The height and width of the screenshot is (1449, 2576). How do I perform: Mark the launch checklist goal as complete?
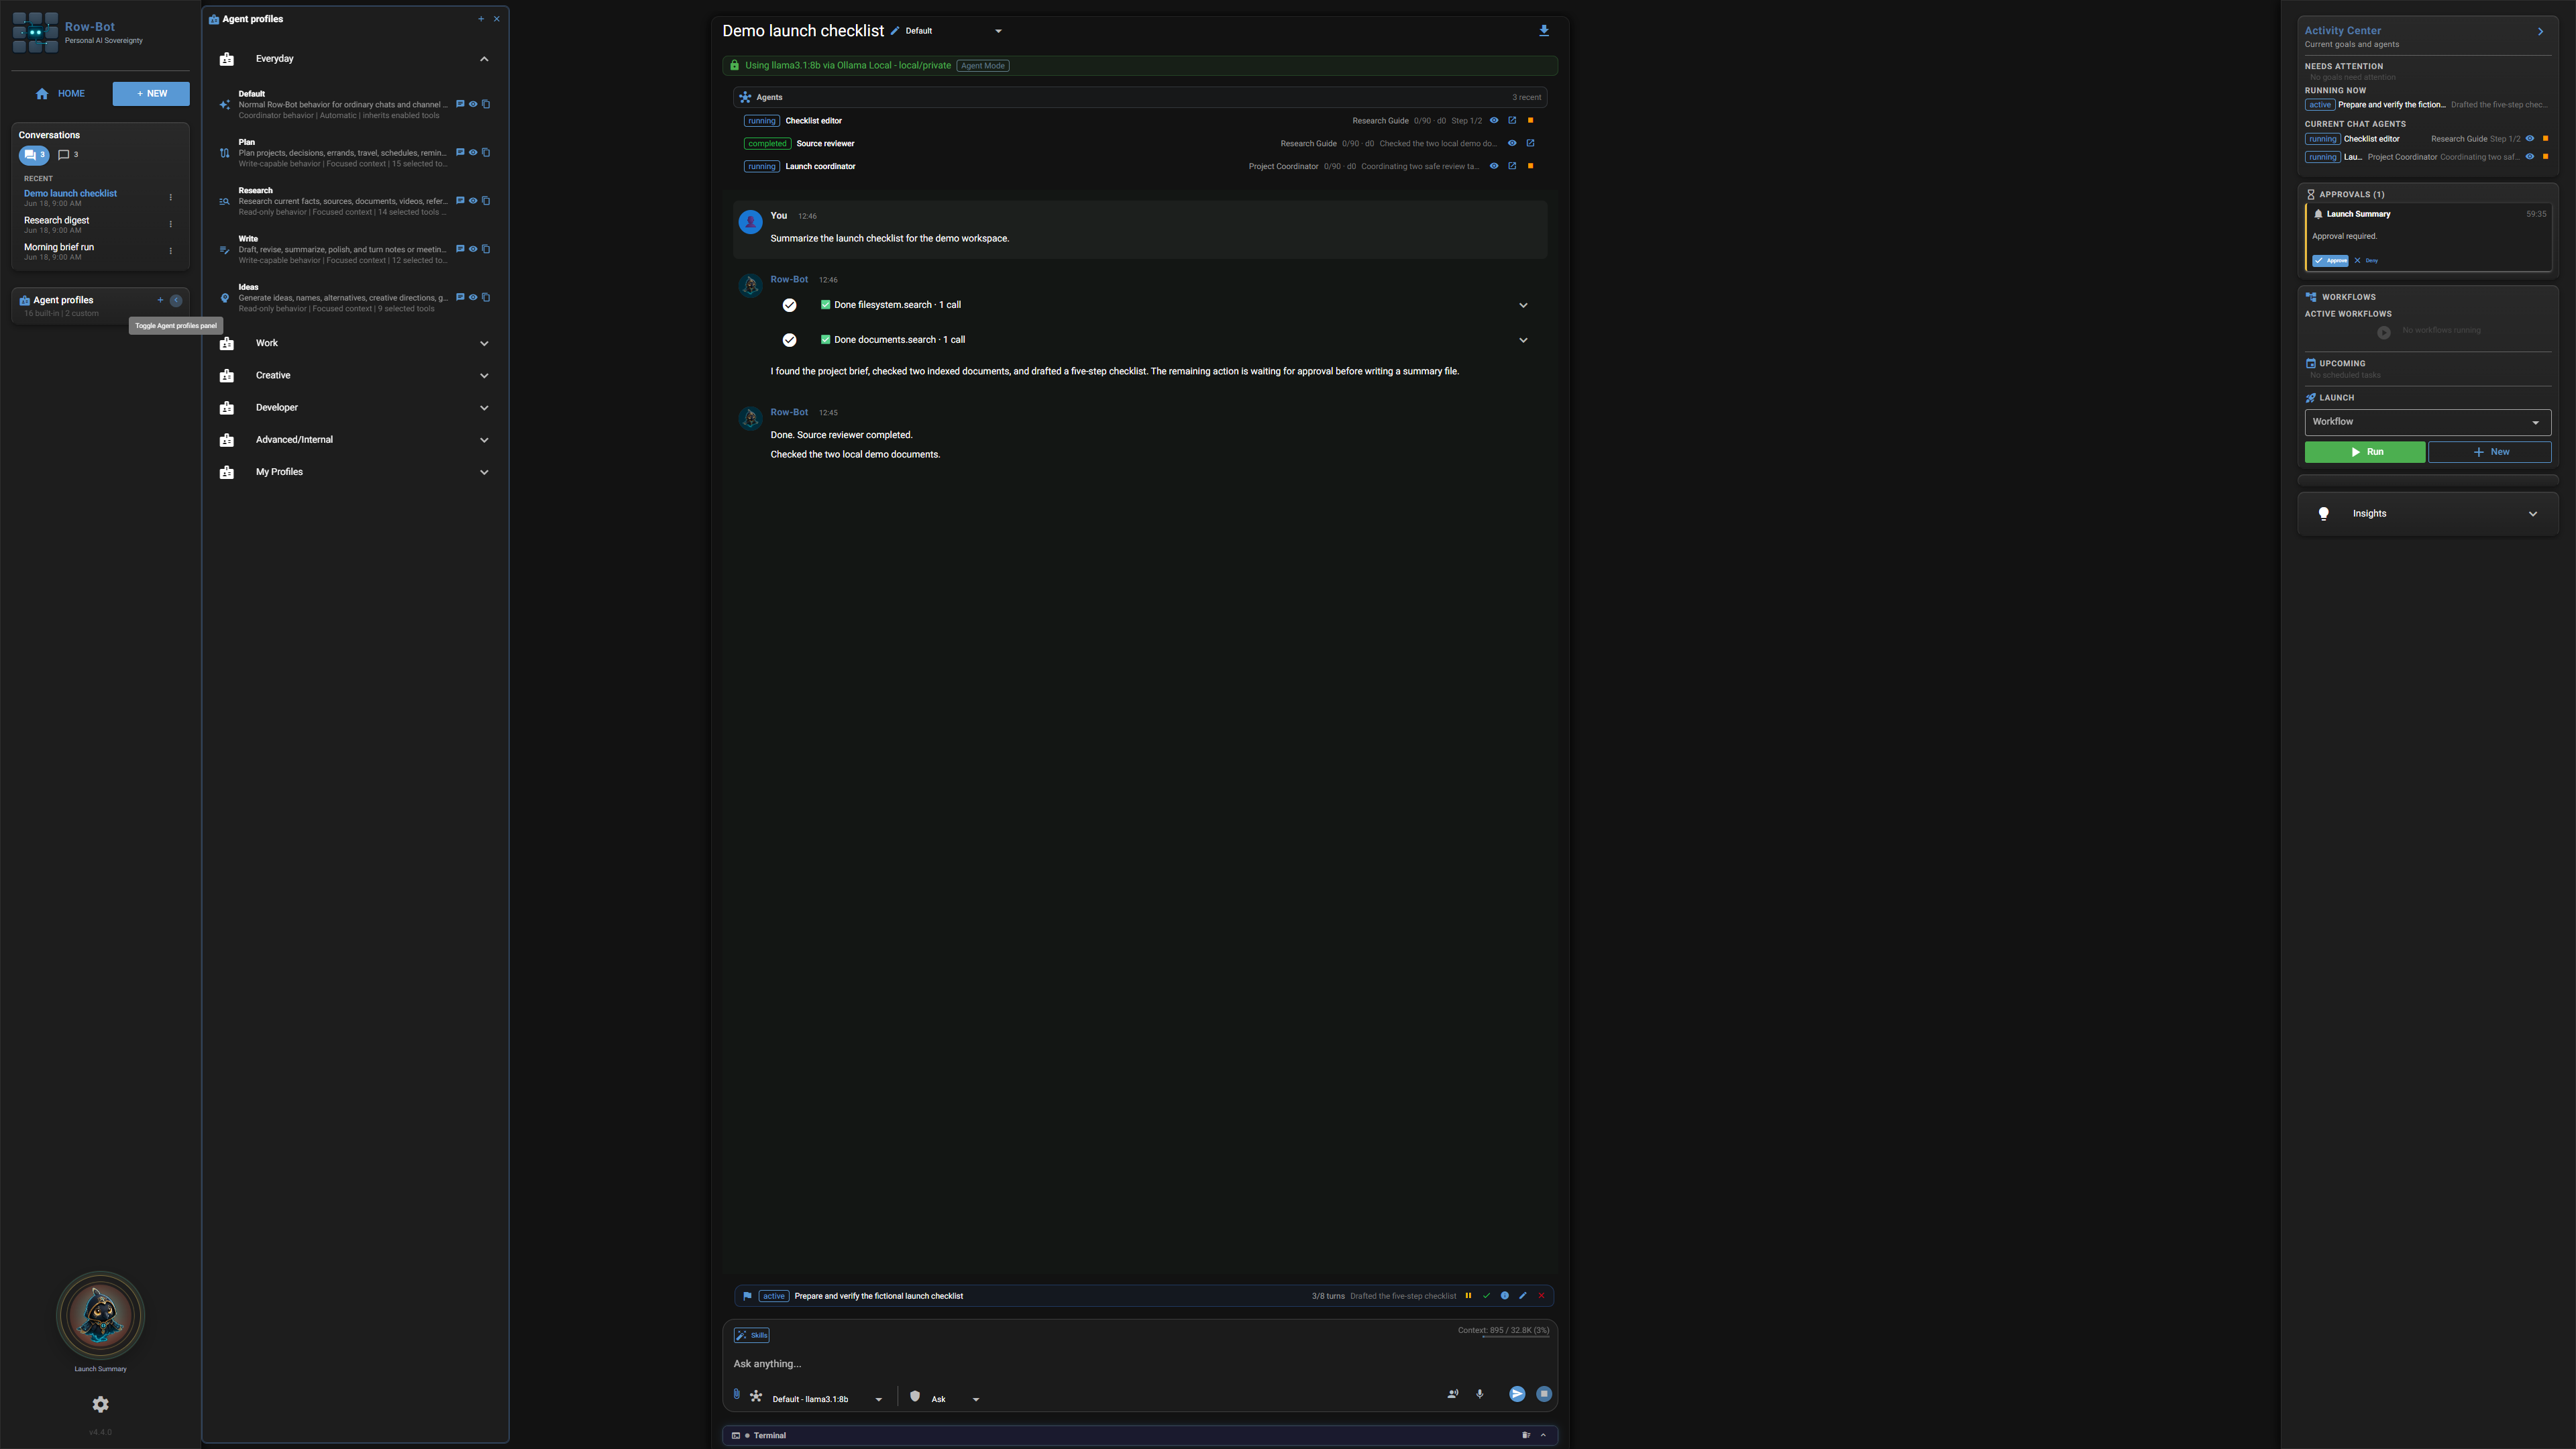click(1486, 1296)
